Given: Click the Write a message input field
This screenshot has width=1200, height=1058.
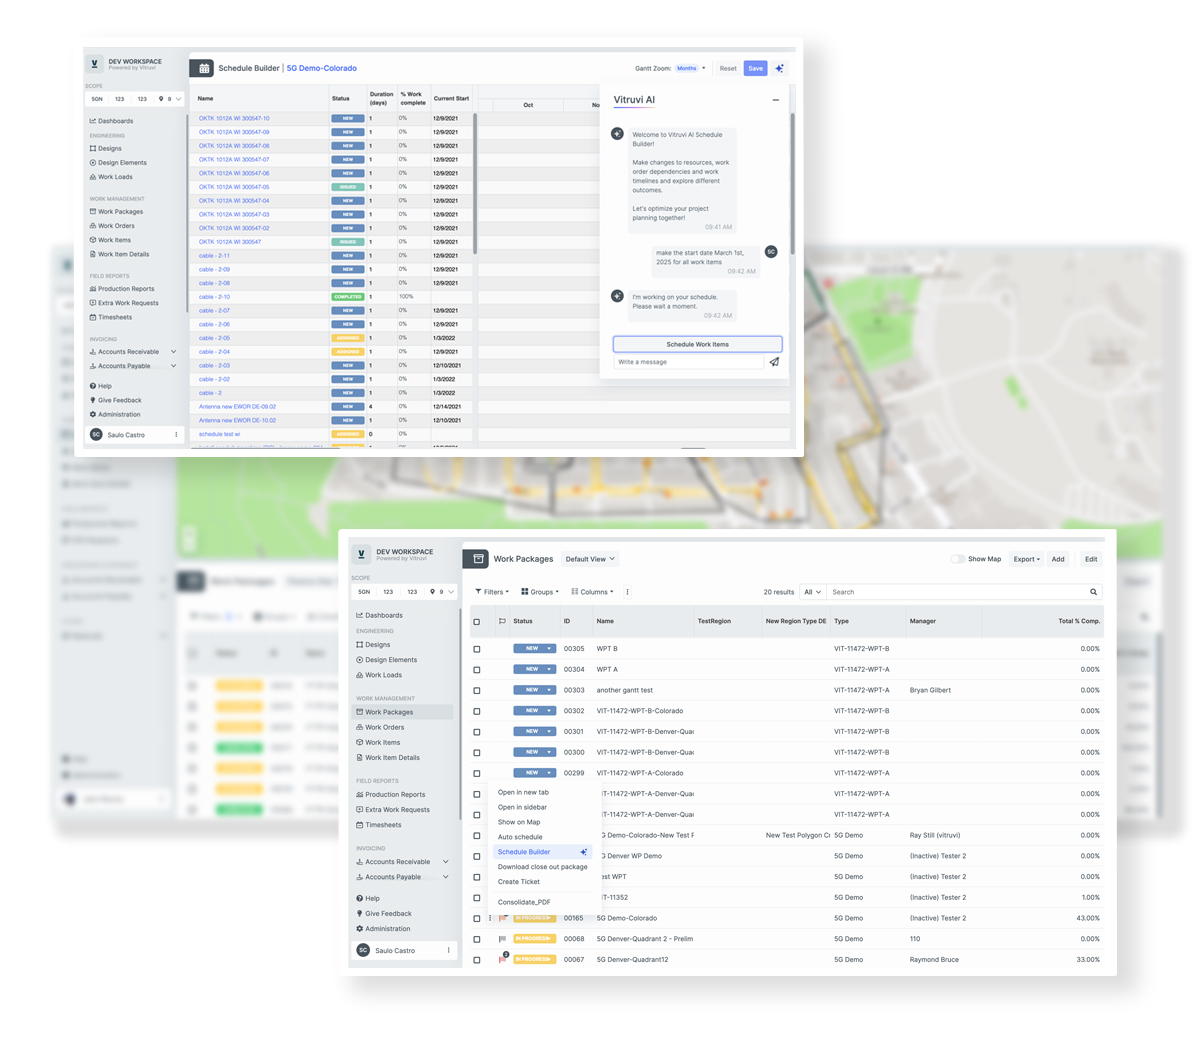Looking at the screenshot, I should [x=688, y=362].
